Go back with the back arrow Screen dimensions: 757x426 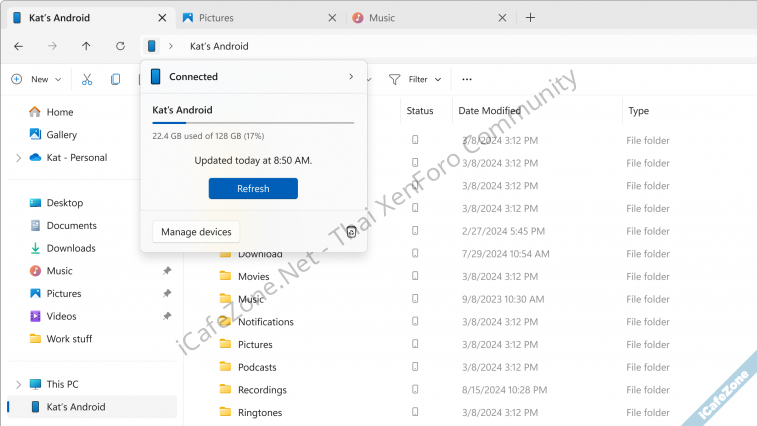(18, 46)
